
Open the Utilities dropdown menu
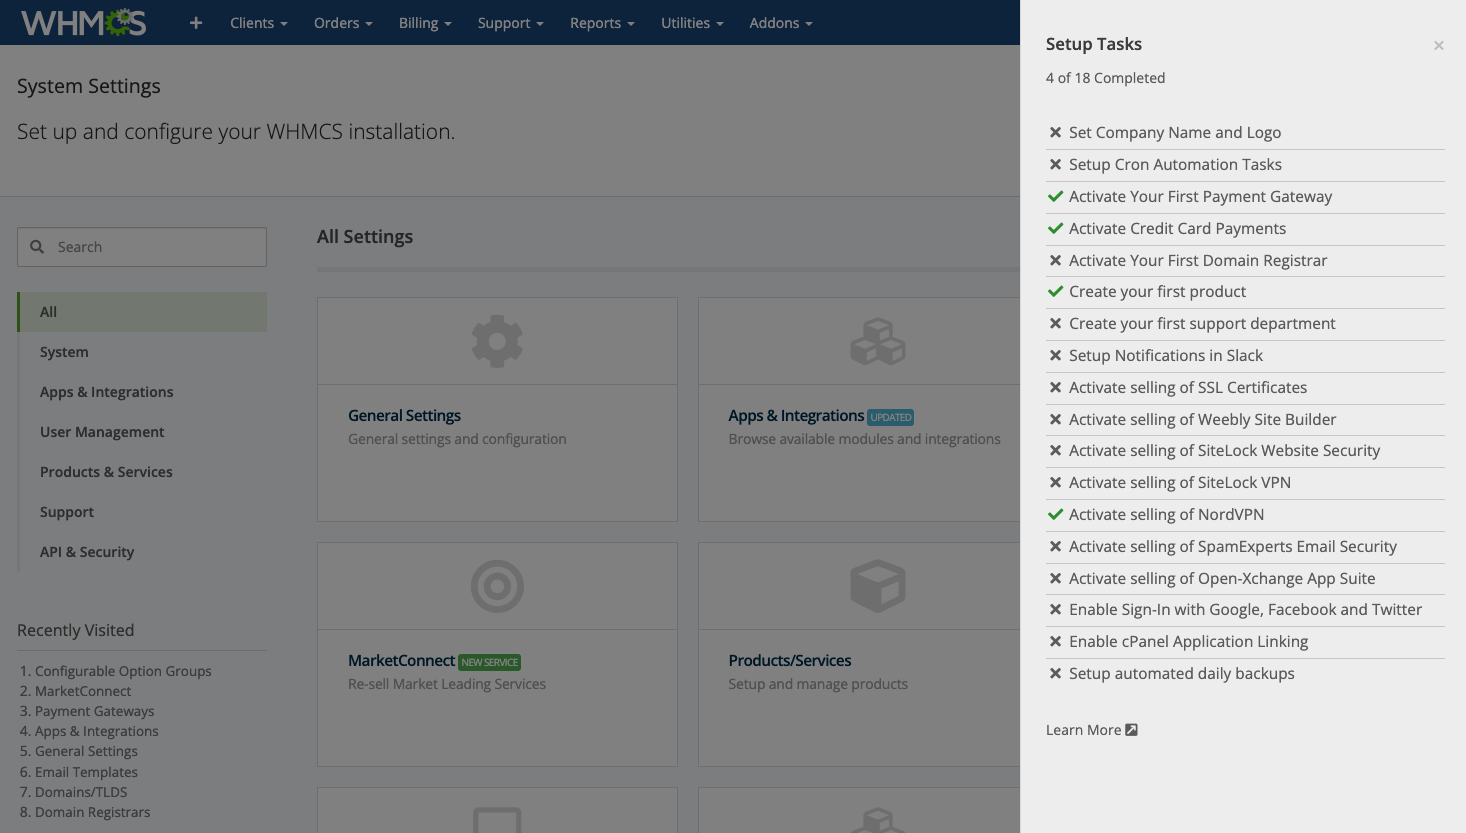(x=691, y=22)
